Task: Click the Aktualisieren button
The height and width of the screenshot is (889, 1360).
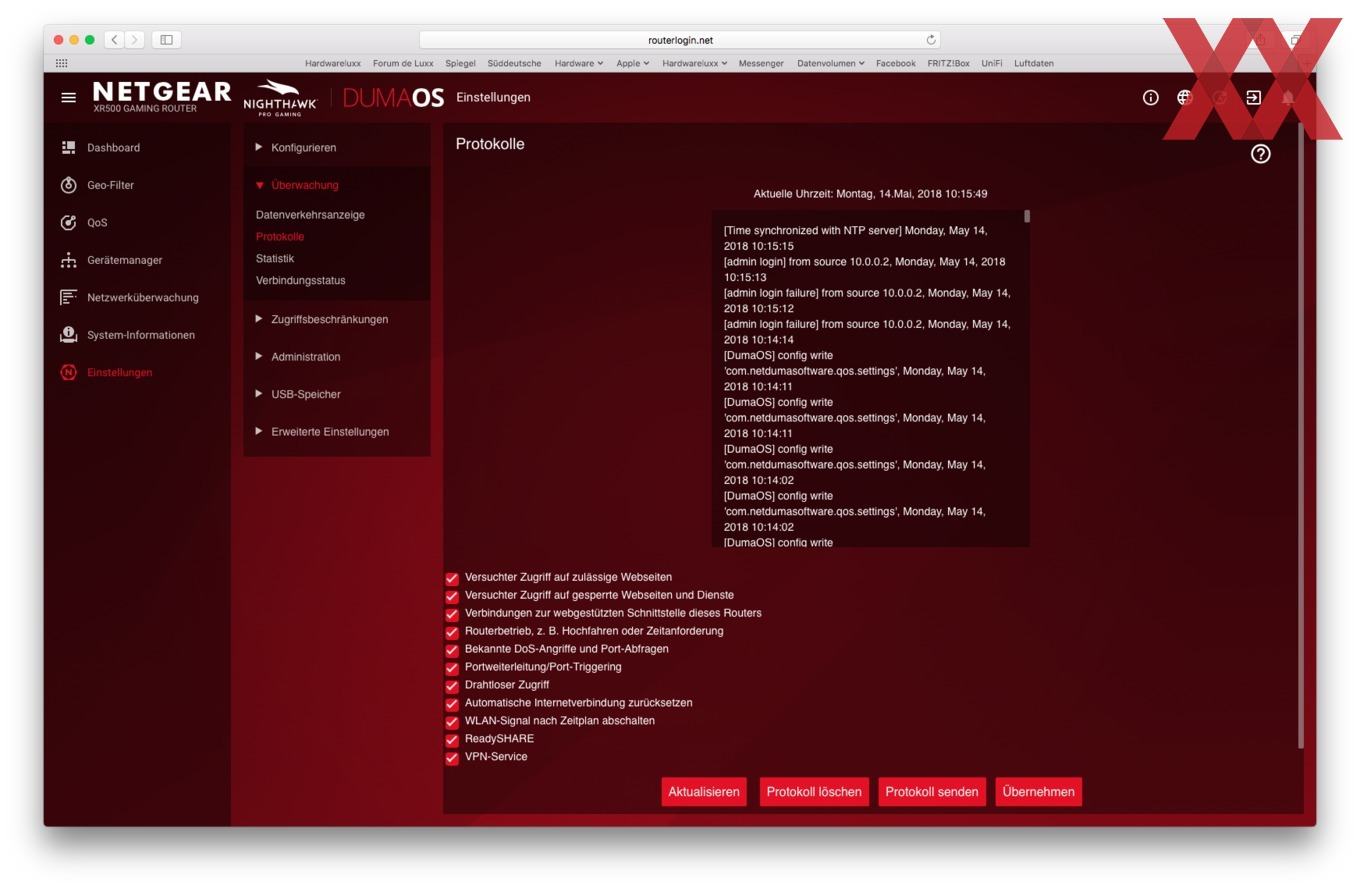Action: (704, 792)
